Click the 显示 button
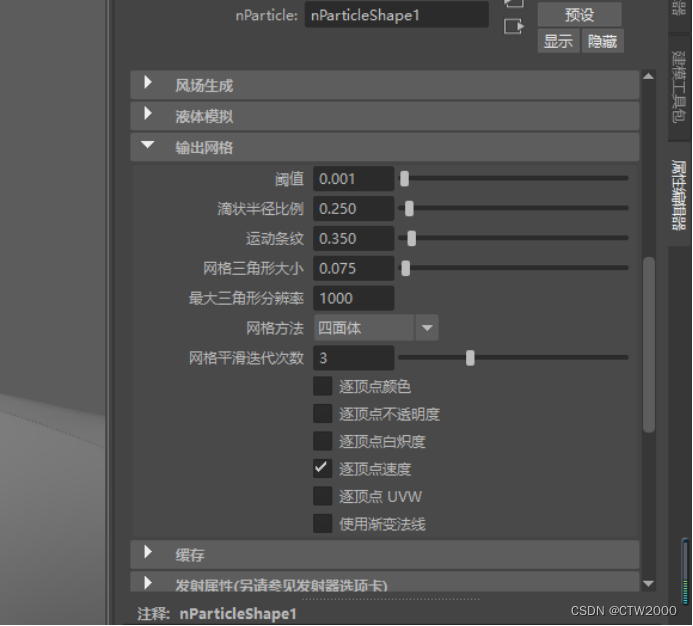 (x=558, y=42)
